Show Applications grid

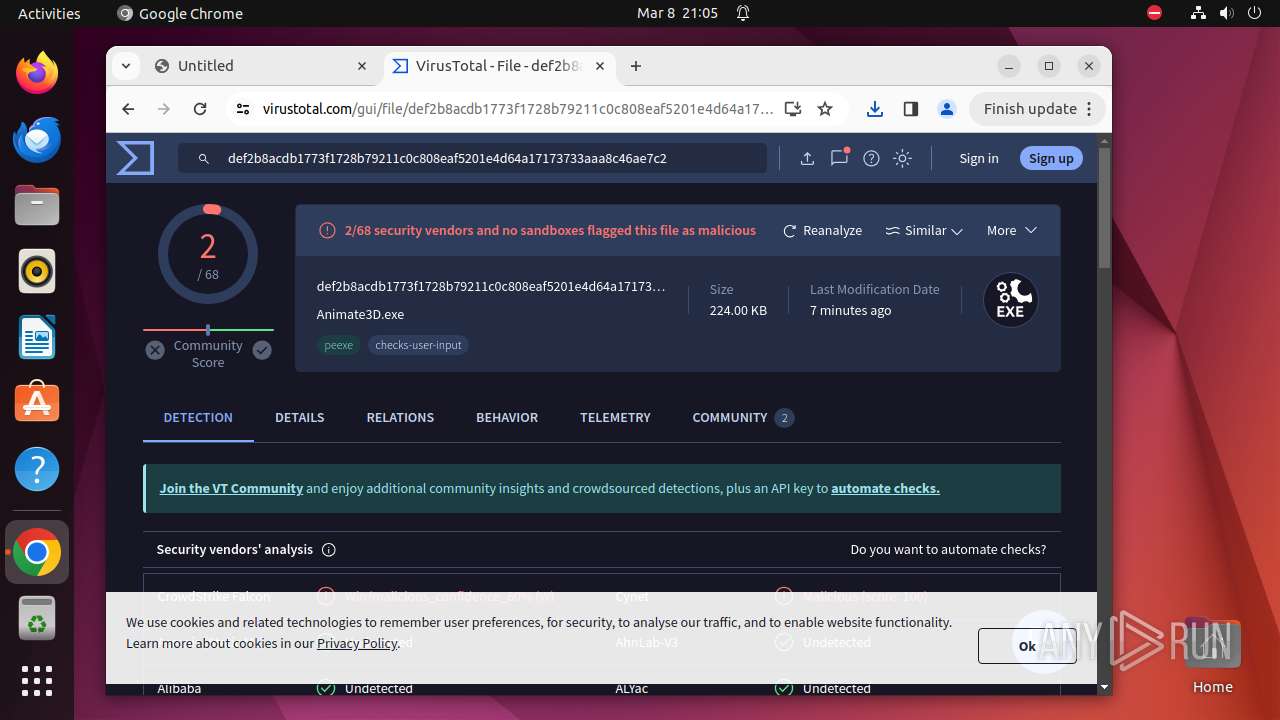pyautogui.click(x=37, y=681)
